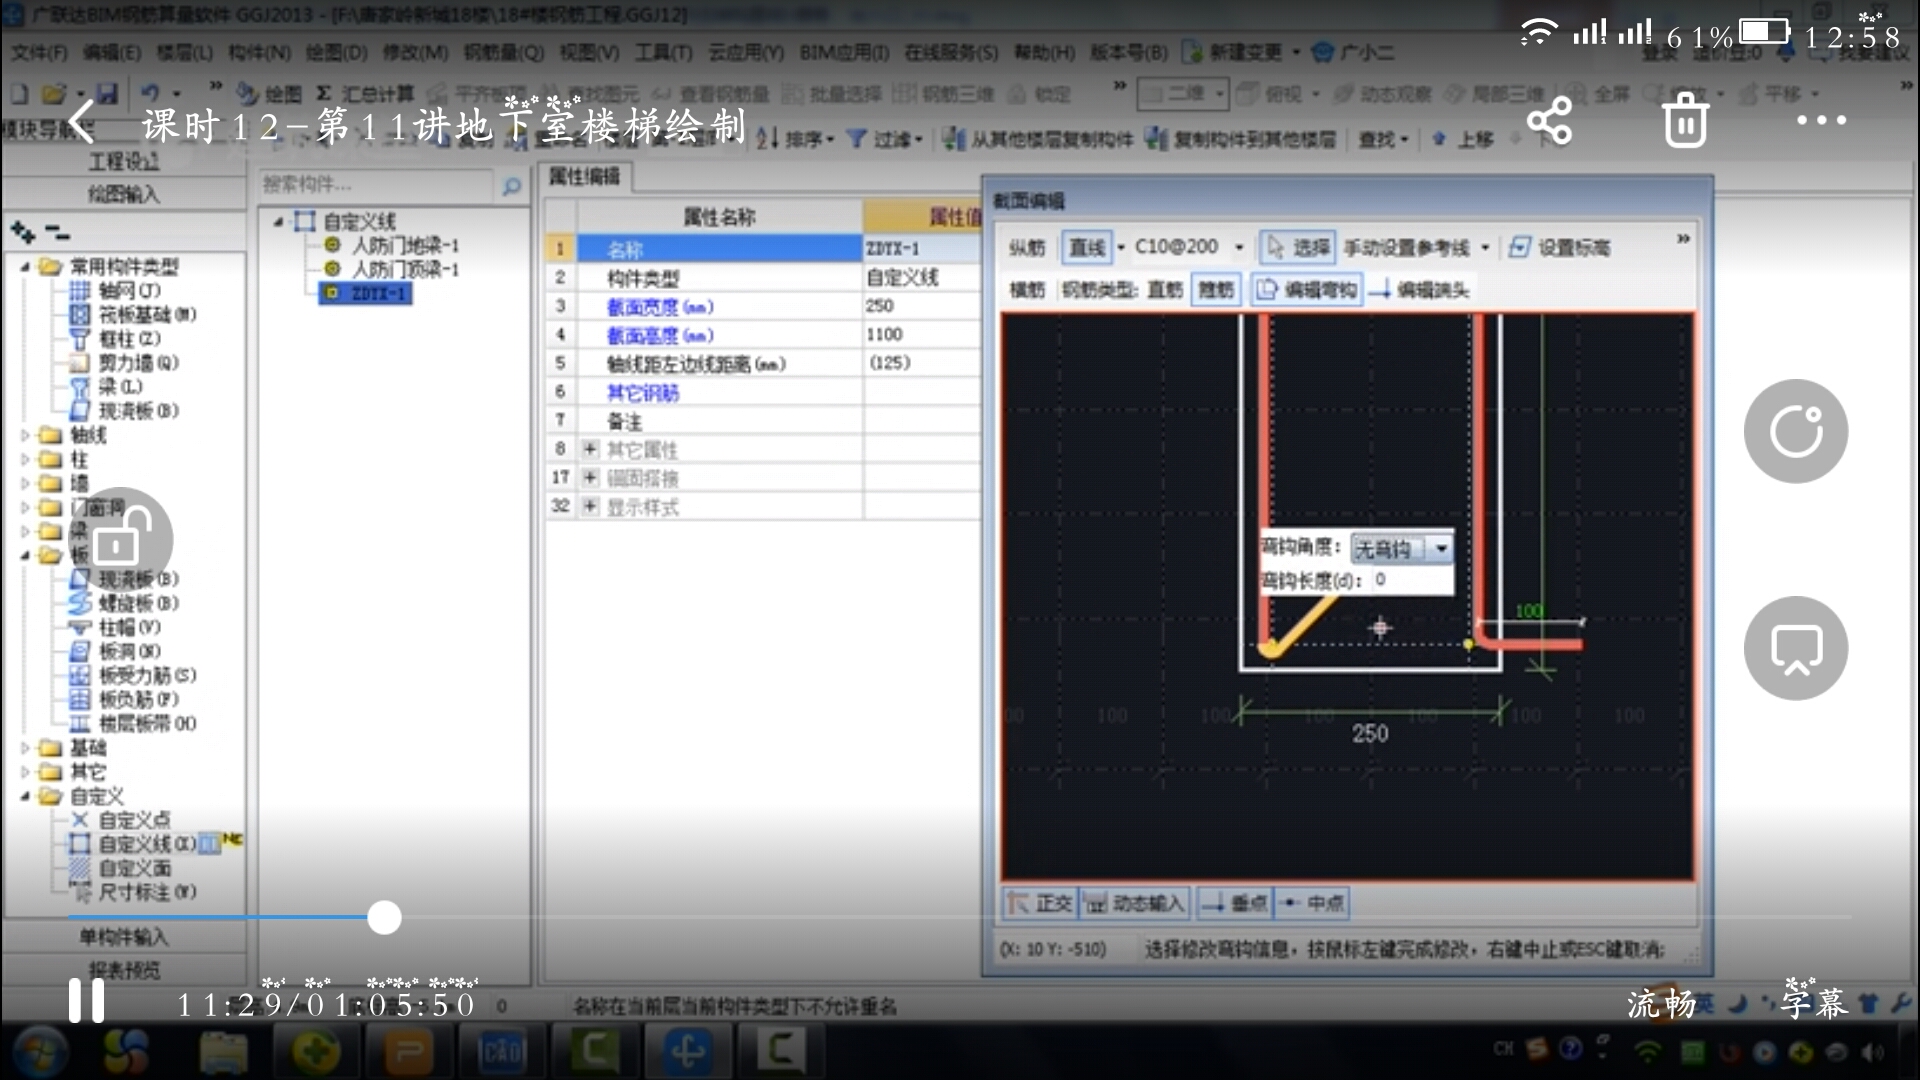
Task: Expand the 锚固搭接 property row
Action: tap(590, 478)
